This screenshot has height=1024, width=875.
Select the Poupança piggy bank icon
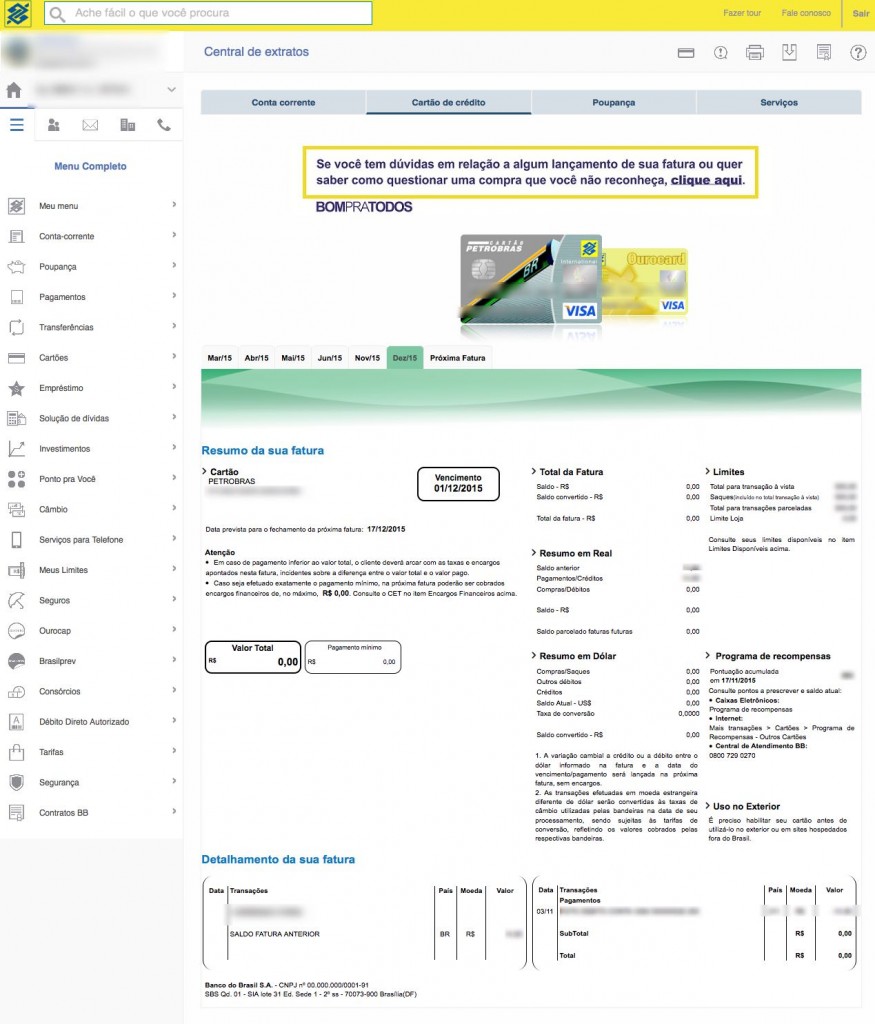[17, 266]
